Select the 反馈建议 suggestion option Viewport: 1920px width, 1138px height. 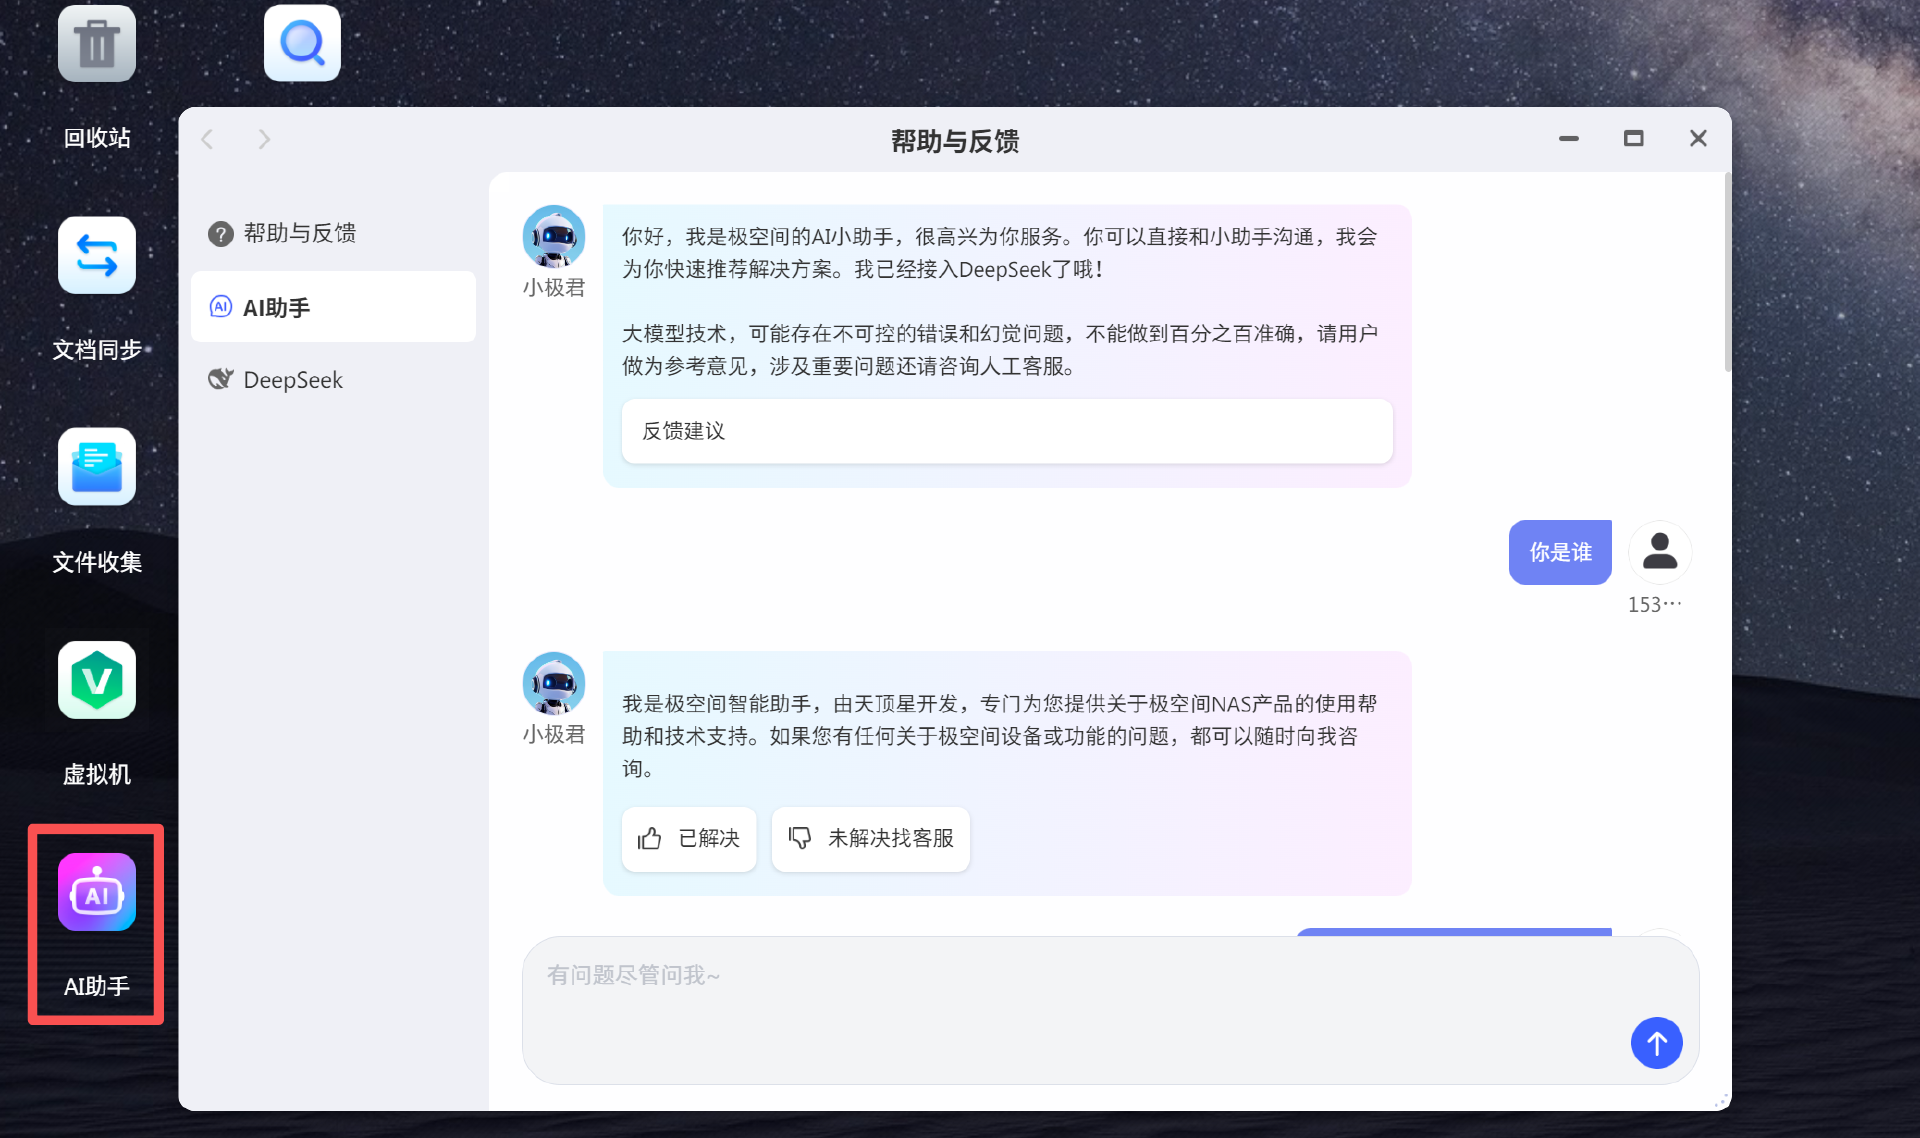(x=1006, y=431)
